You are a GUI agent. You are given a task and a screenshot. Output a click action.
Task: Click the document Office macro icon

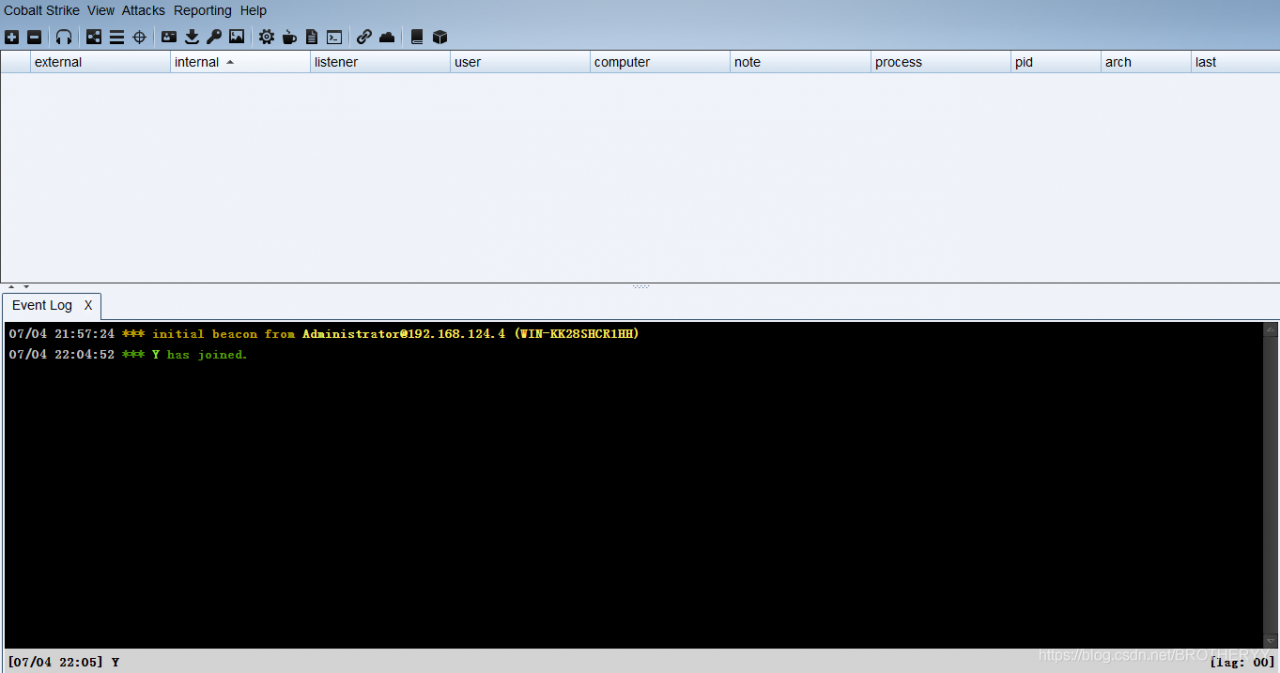click(x=312, y=37)
